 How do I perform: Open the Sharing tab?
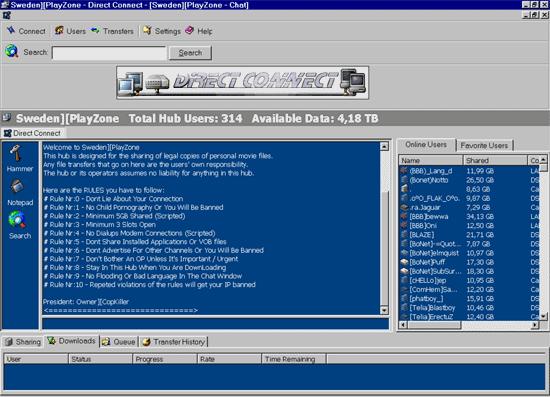23,342
